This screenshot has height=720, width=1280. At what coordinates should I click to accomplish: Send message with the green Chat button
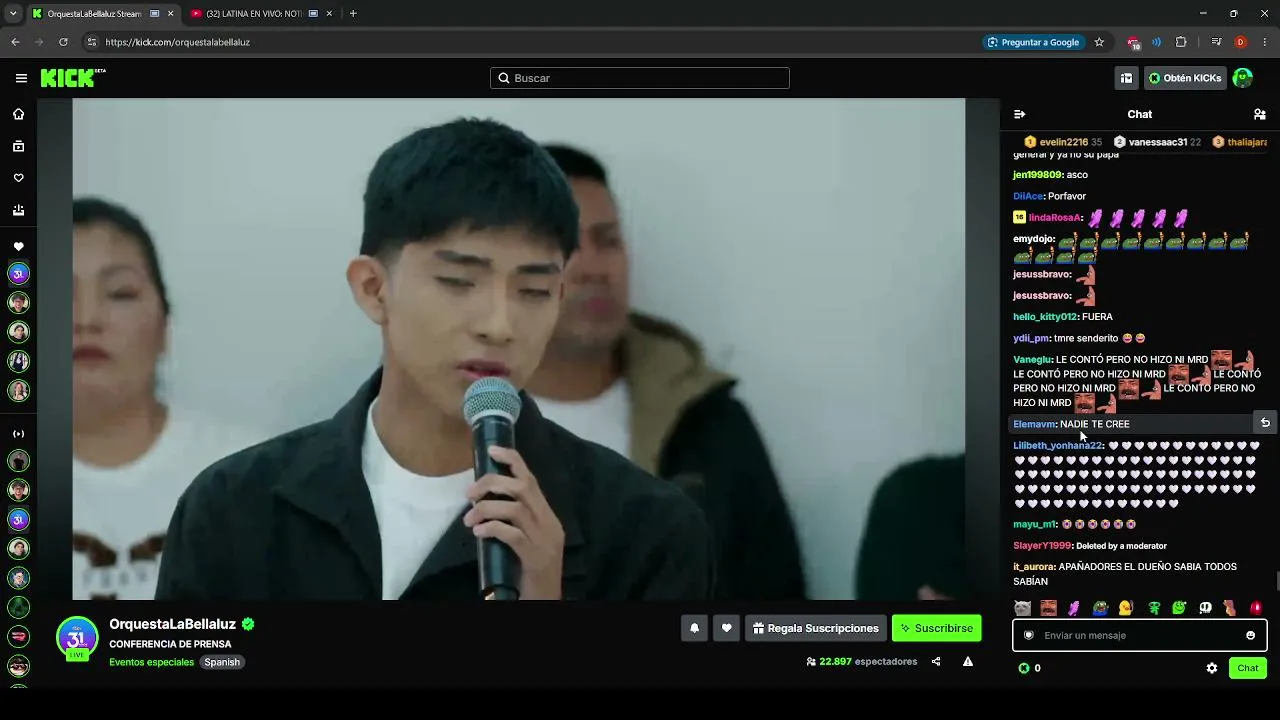[1248, 668]
